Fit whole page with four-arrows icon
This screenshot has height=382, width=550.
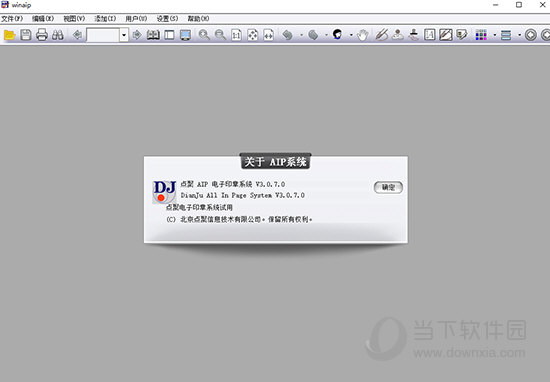253,35
